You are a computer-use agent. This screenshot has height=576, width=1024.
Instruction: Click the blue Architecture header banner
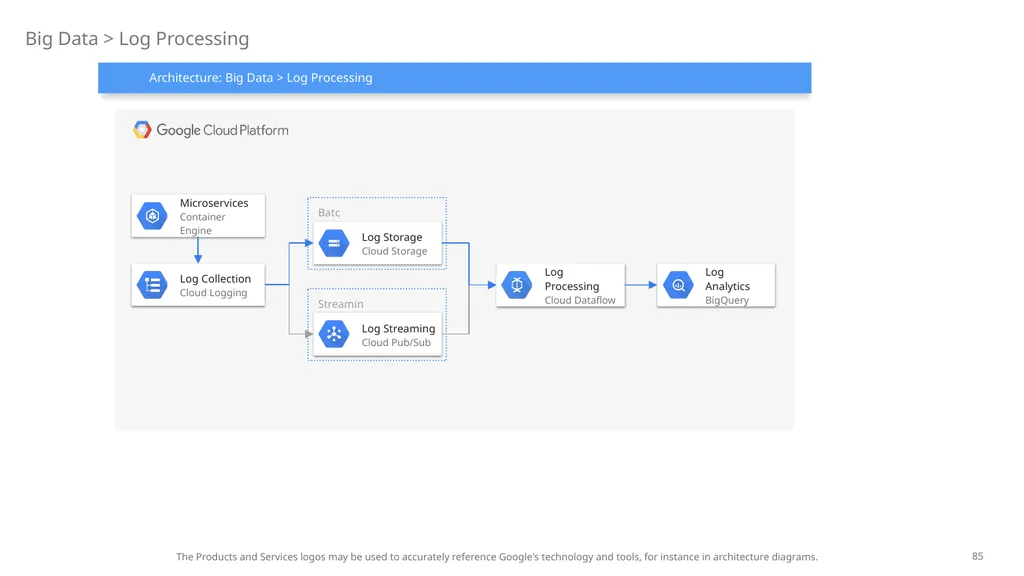pyautogui.click(x=455, y=78)
